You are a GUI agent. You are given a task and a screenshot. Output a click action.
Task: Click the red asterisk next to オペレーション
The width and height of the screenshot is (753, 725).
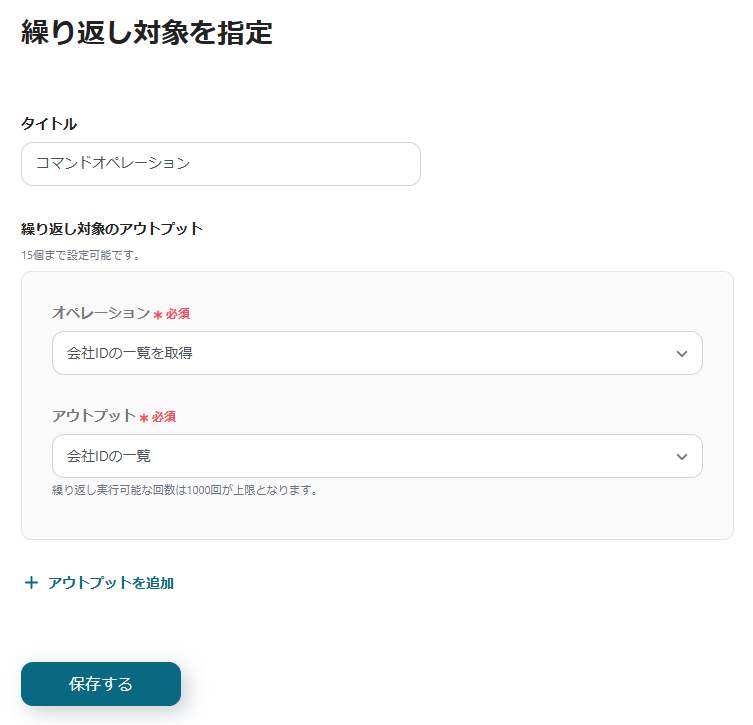(158, 315)
